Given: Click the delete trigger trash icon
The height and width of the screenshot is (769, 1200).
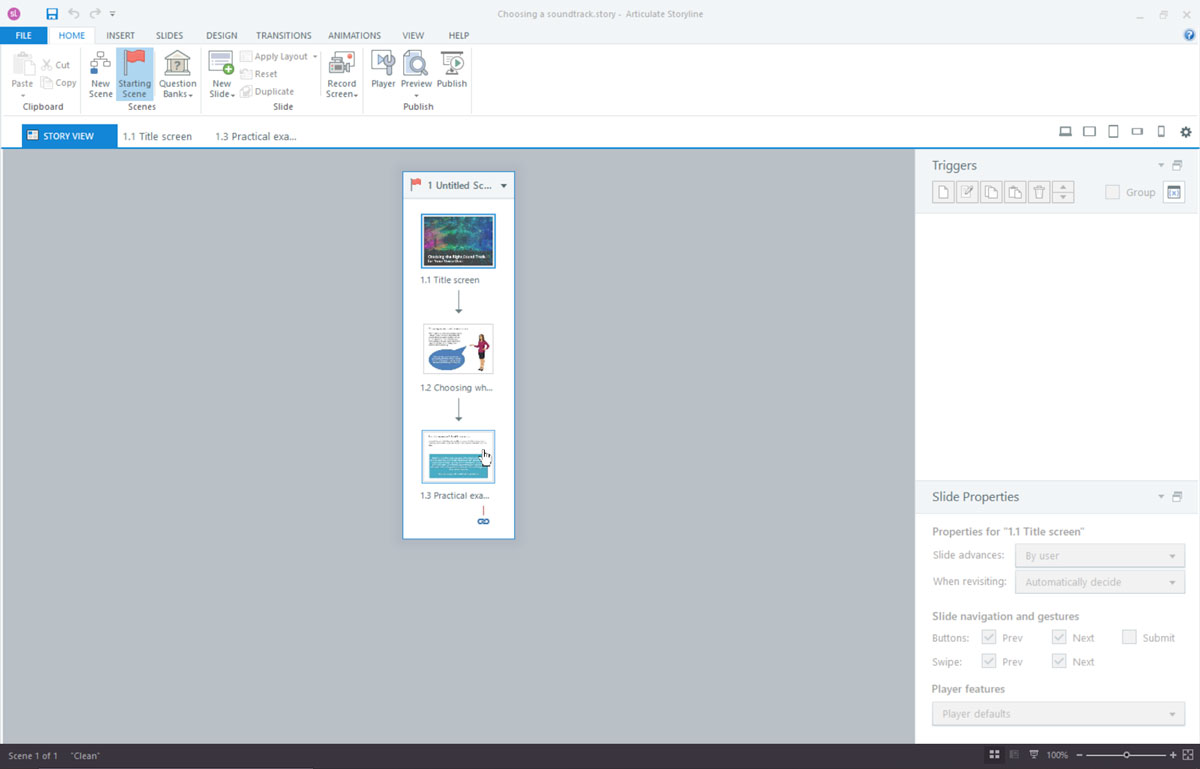Looking at the screenshot, I should (x=1039, y=193).
